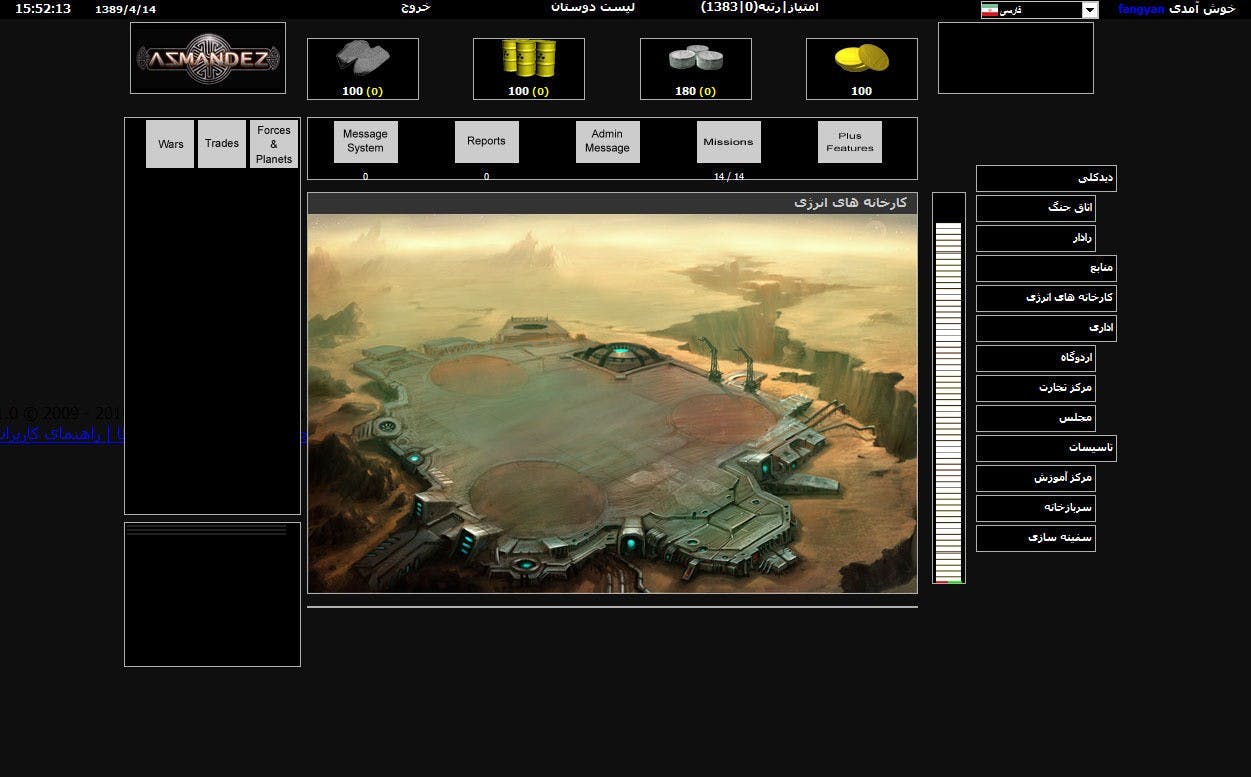The image size is (1251, 777).
Task: Open the Admin Message button
Action: pyautogui.click(x=607, y=142)
